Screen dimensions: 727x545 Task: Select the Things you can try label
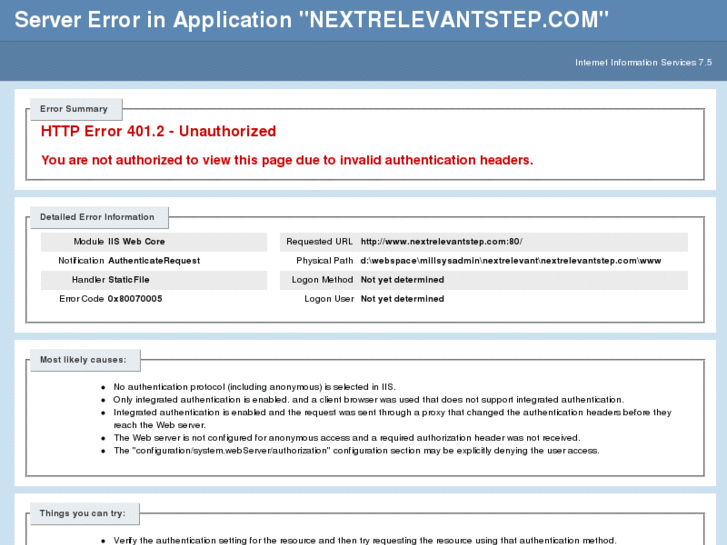pyautogui.click(x=83, y=513)
